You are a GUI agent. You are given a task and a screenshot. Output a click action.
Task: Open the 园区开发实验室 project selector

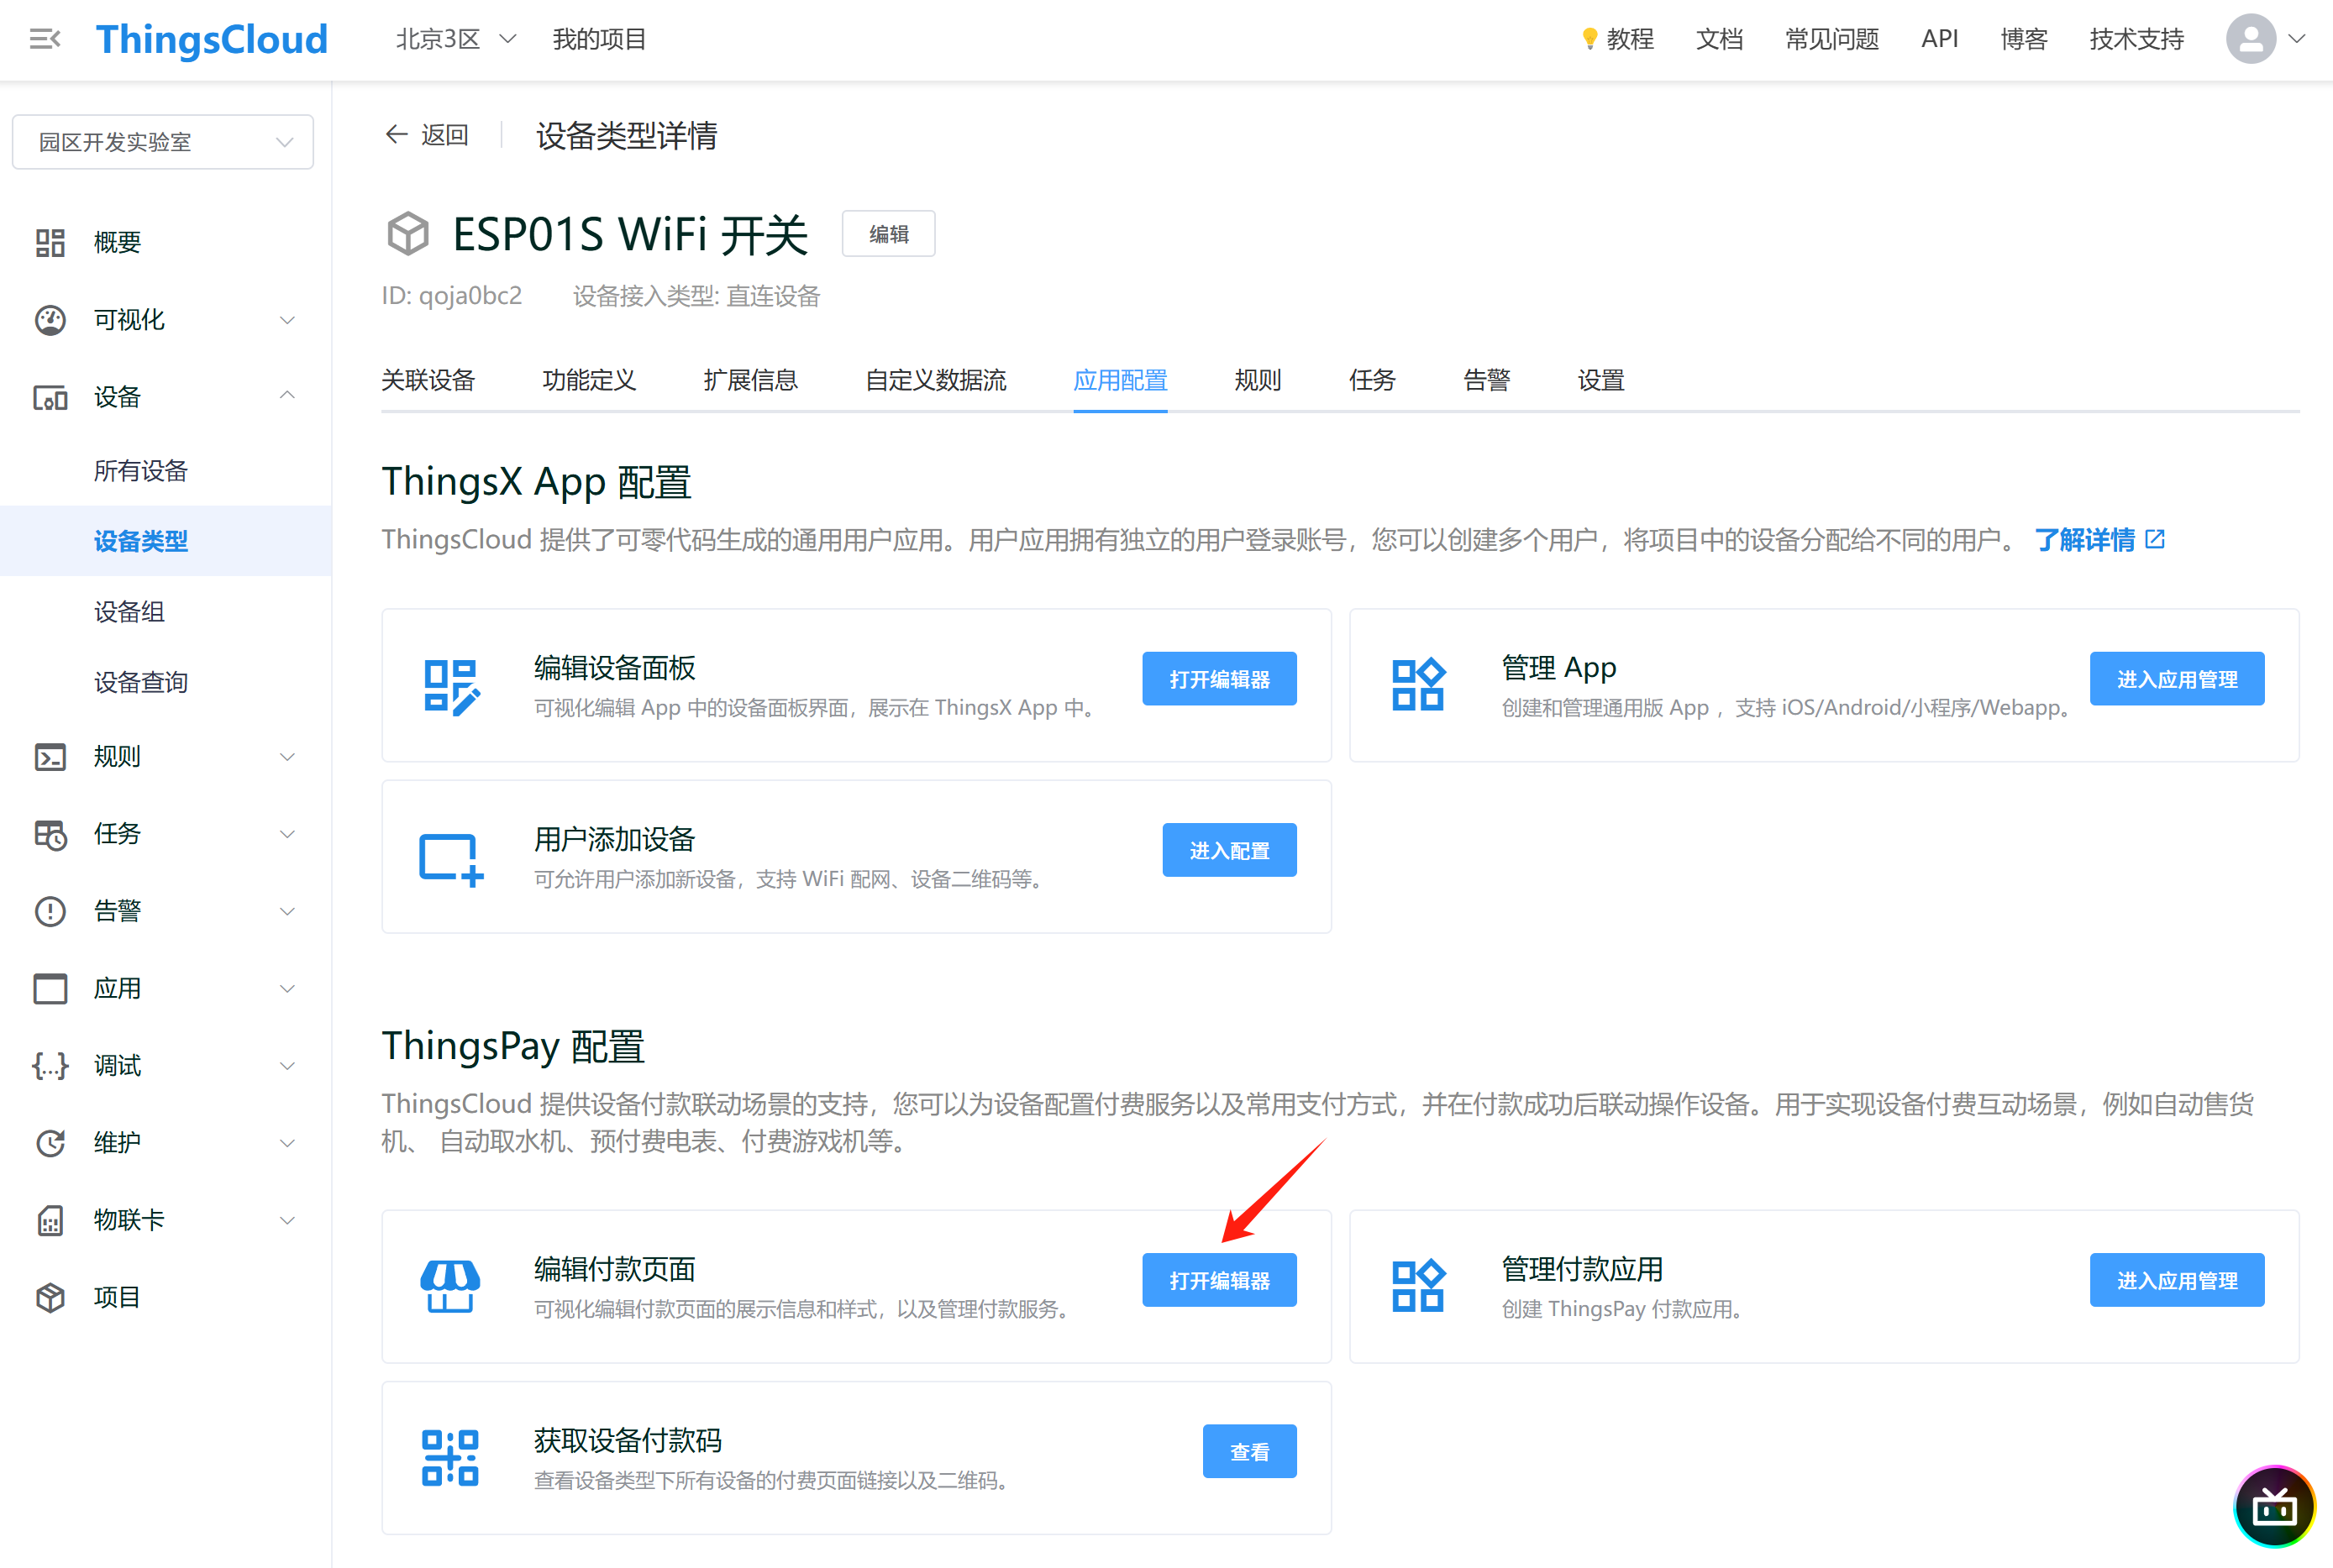coord(163,142)
